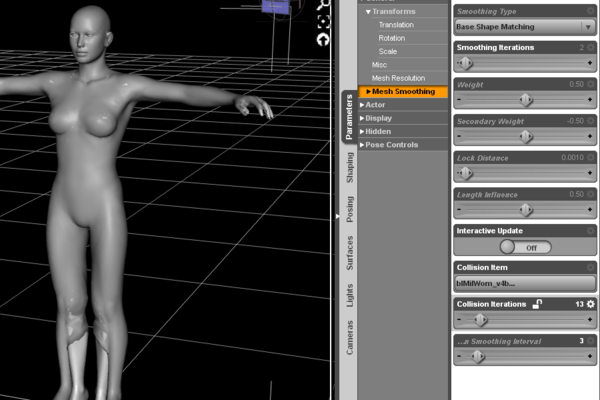This screenshot has height=400, width=600.
Task: Open the Collision Iterations gear settings
Action: point(591,304)
